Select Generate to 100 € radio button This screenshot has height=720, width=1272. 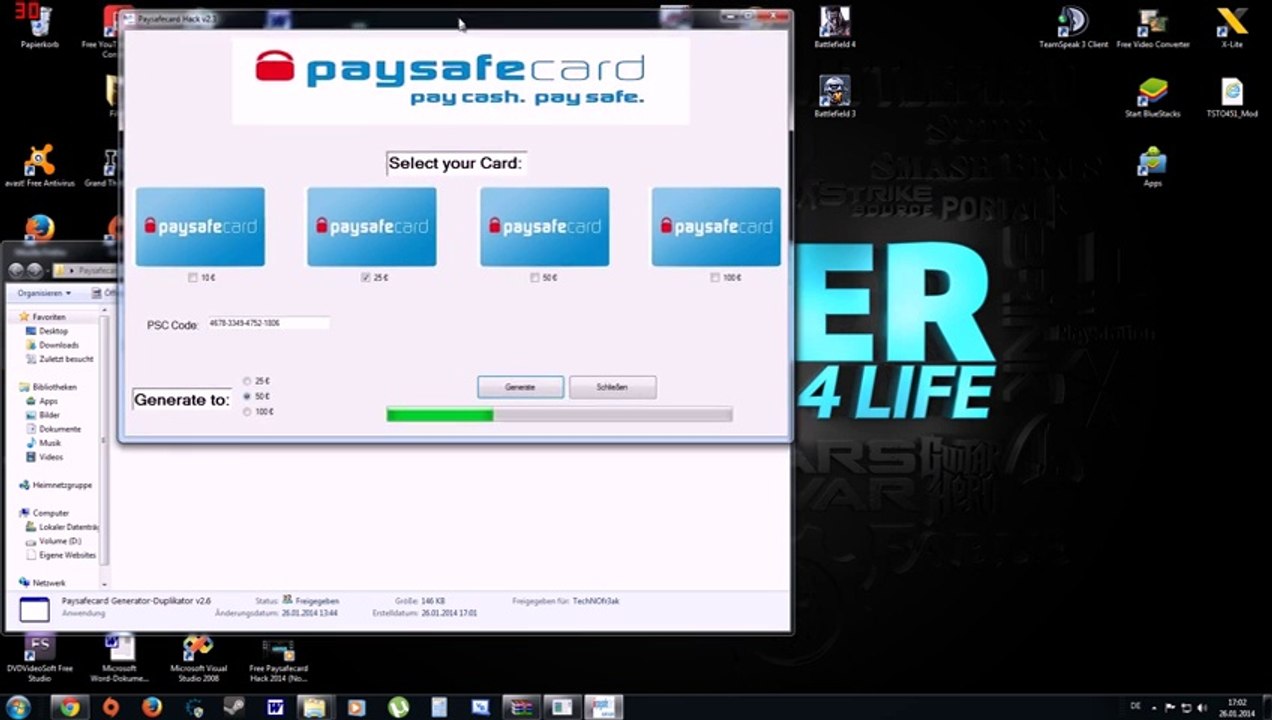pyautogui.click(x=247, y=412)
